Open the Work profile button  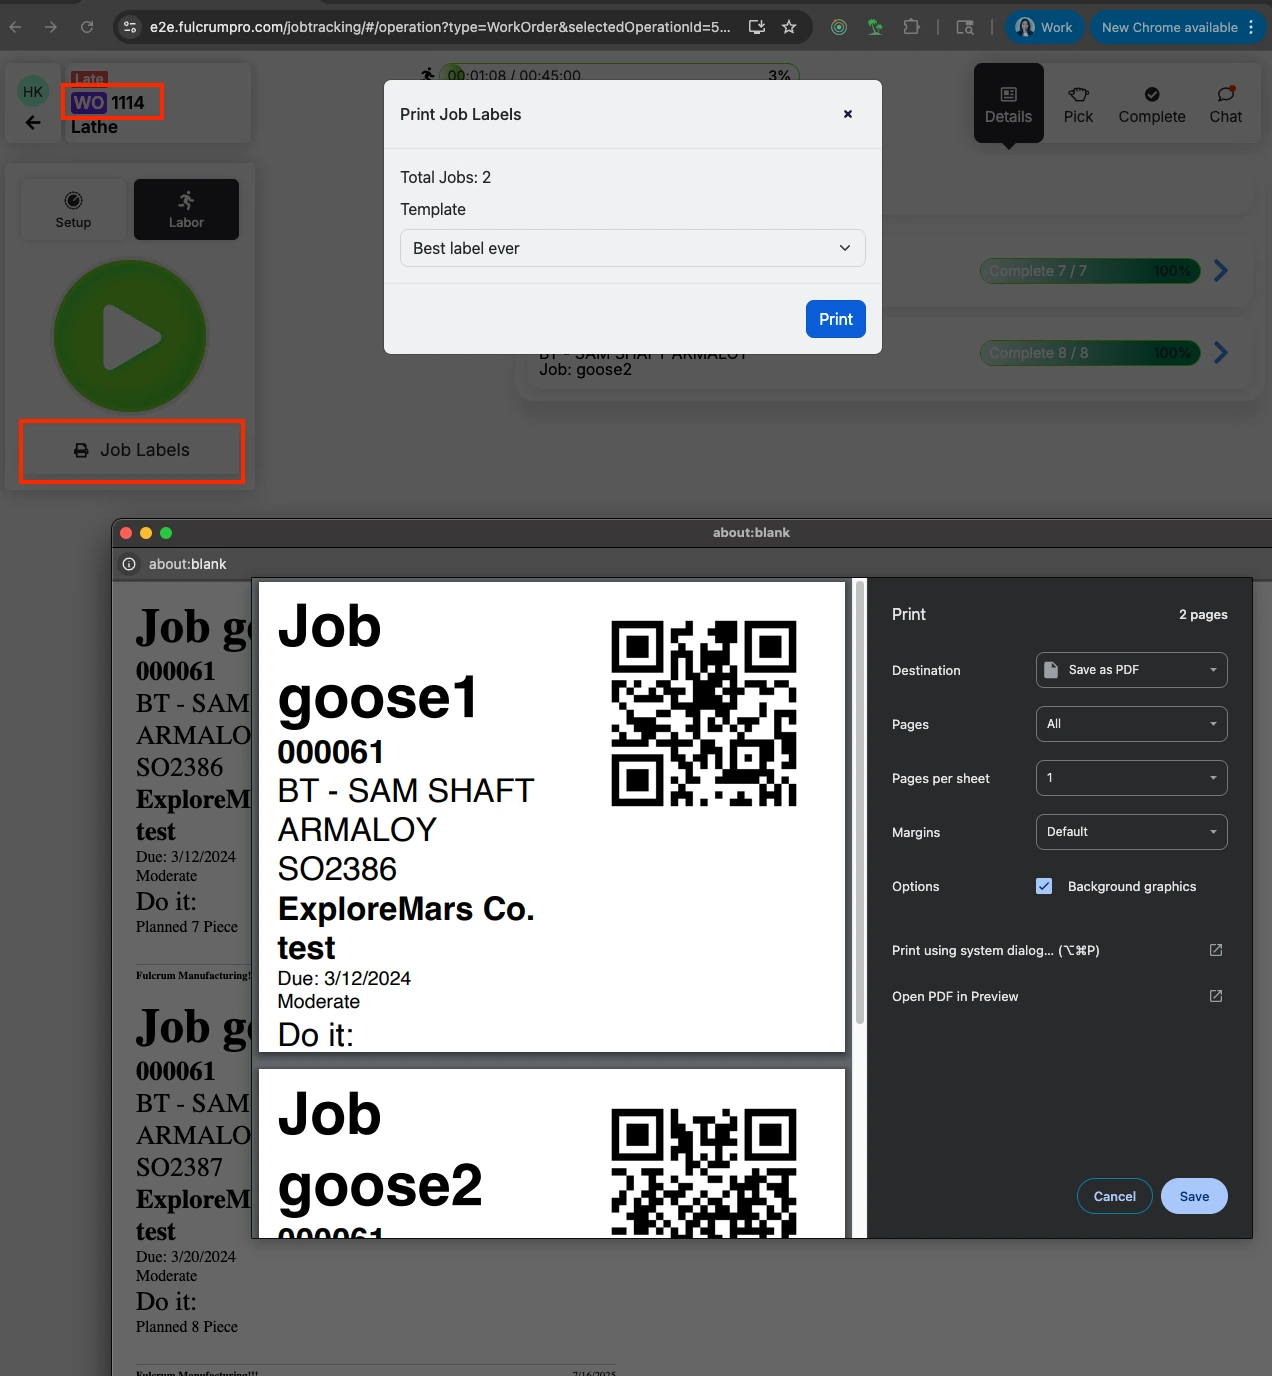click(1044, 27)
